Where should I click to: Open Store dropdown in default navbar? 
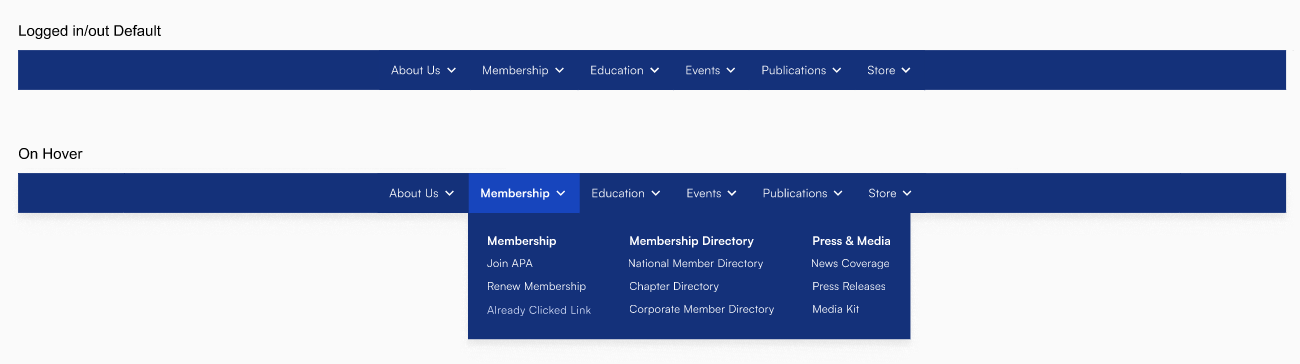[x=889, y=70]
